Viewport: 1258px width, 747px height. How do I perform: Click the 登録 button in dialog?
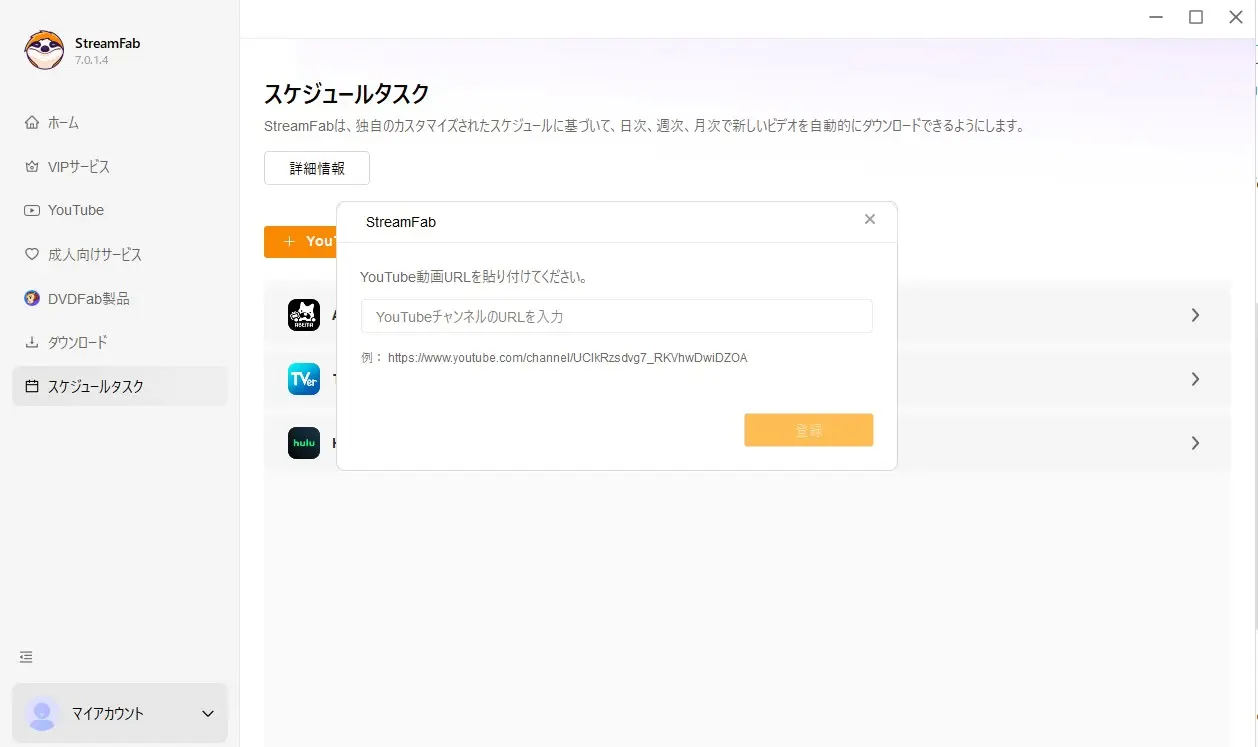point(809,430)
